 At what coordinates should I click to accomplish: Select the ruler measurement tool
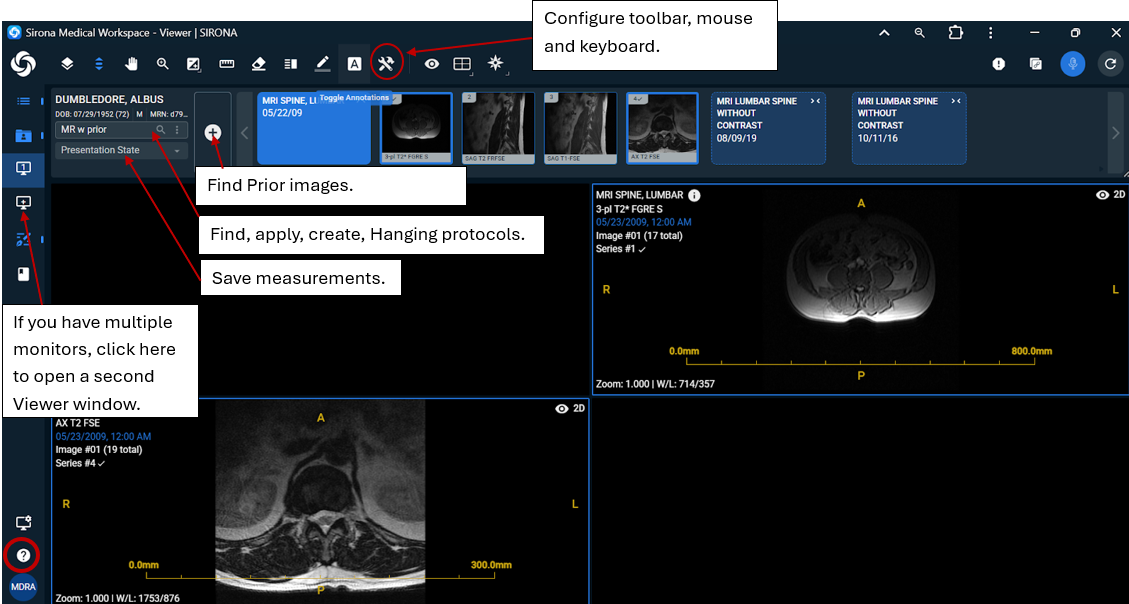click(x=226, y=64)
